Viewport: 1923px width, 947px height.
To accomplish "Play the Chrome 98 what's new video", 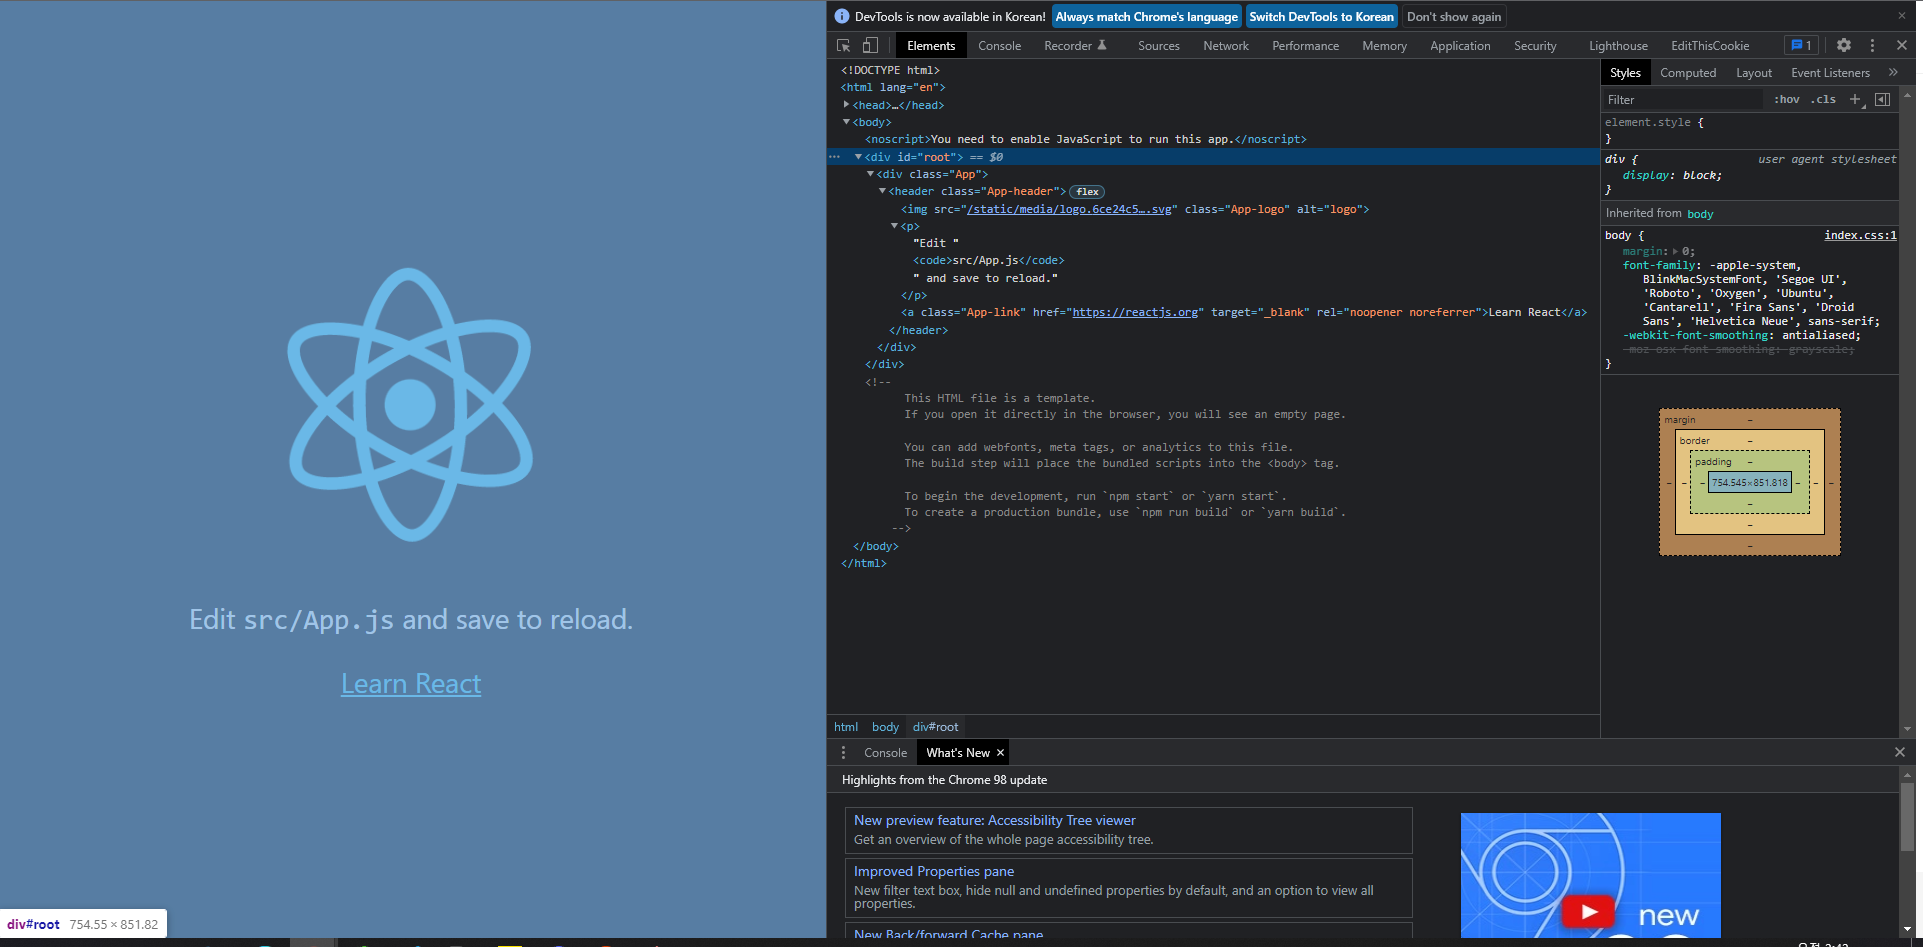I will point(1588,911).
